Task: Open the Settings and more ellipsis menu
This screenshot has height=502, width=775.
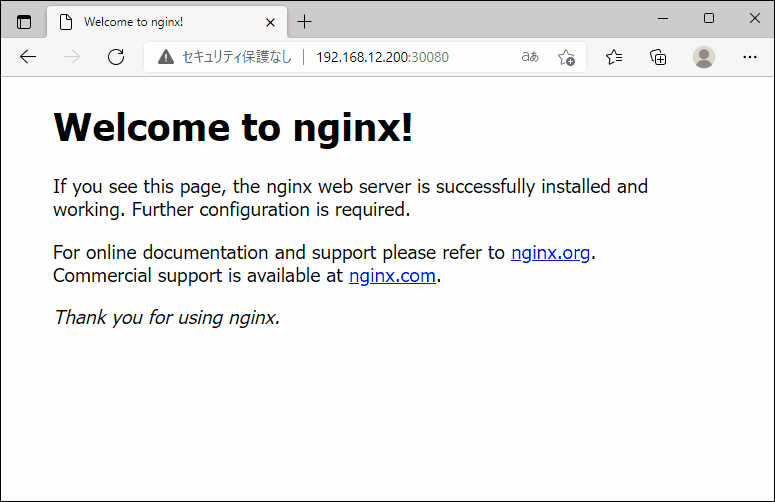Action: click(750, 57)
